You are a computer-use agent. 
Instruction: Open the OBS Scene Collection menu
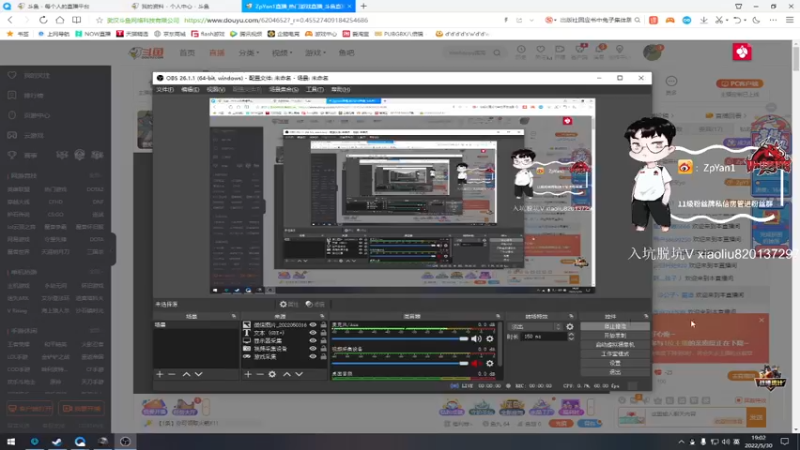click(x=284, y=89)
